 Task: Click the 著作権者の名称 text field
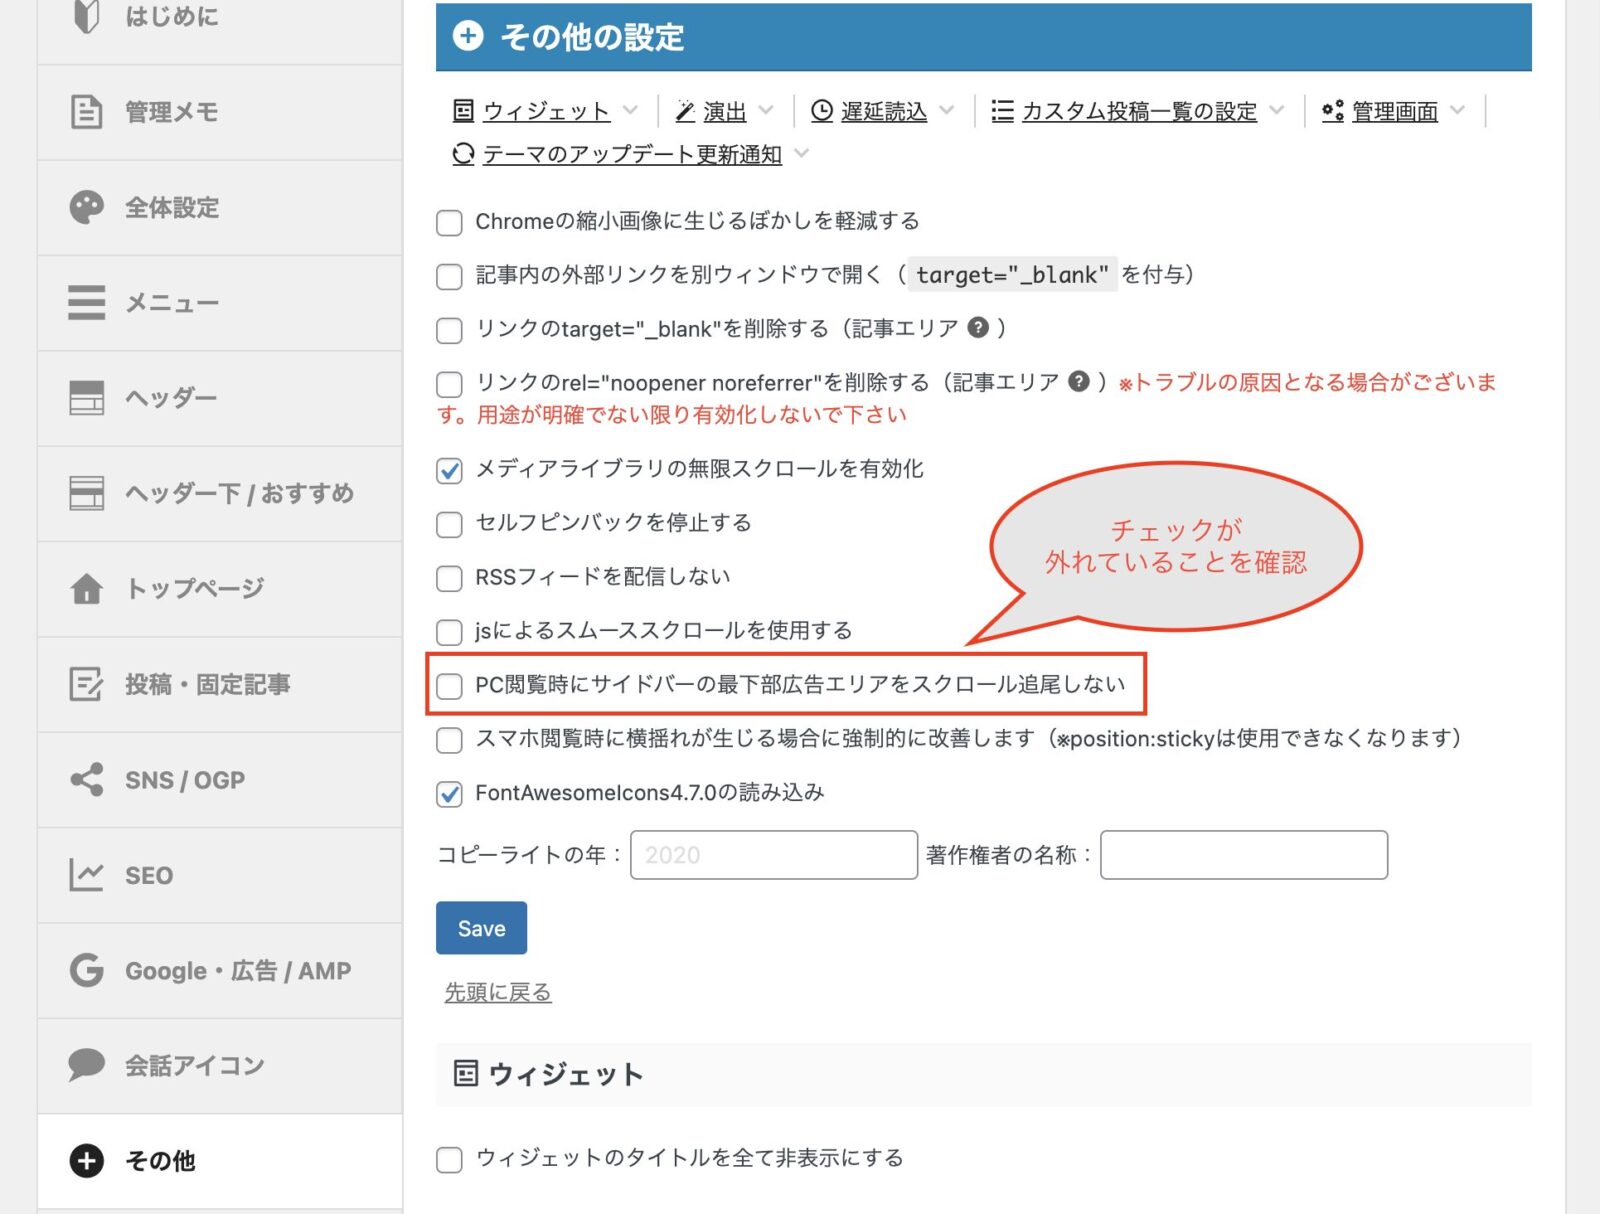(x=1243, y=855)
